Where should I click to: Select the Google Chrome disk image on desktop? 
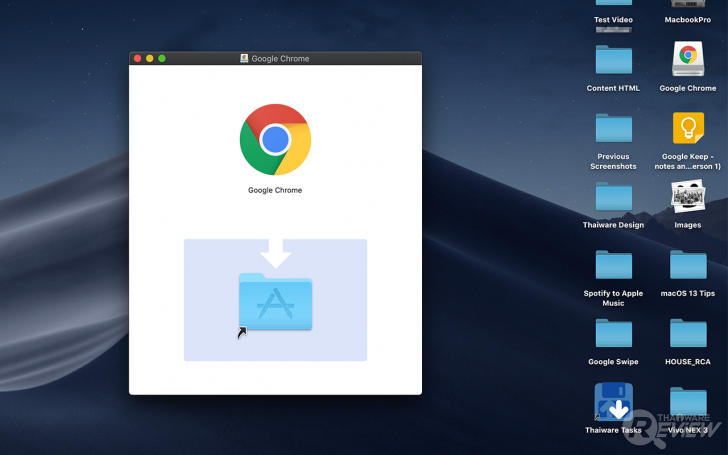688,59
